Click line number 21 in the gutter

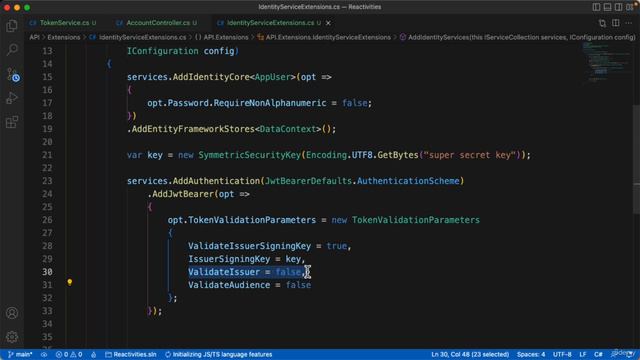(47, 155)
